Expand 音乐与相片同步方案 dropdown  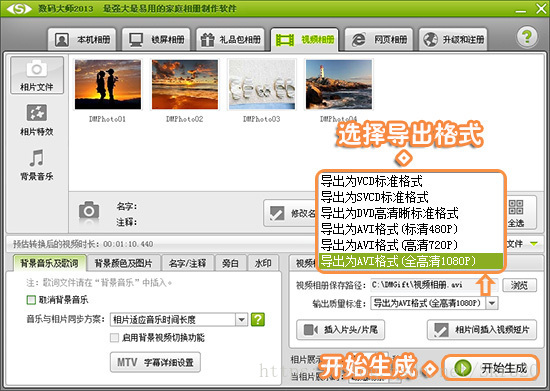tap(241, 319)
